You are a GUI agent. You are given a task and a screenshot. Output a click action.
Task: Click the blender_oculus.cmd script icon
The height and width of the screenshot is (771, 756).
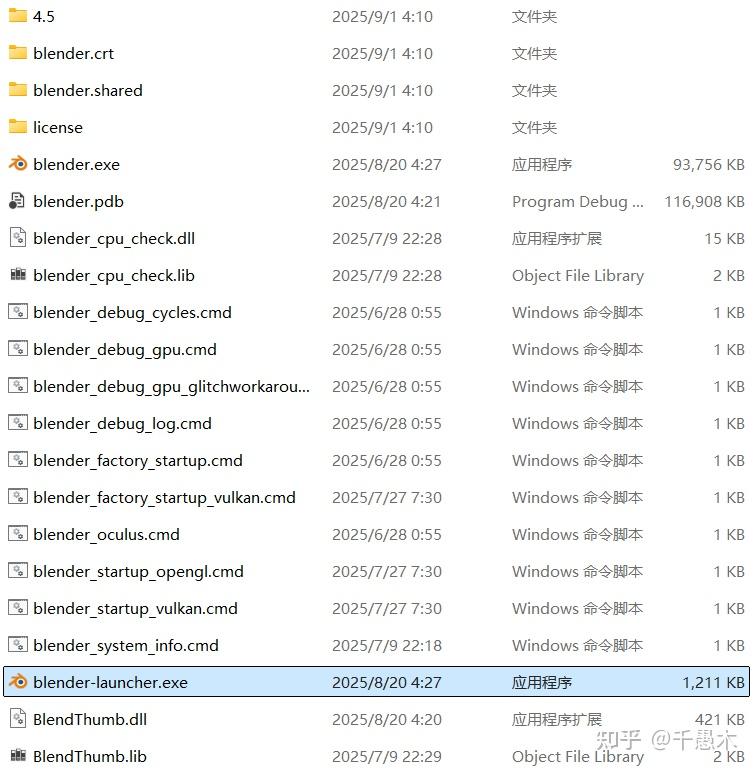tap(18, 534)
